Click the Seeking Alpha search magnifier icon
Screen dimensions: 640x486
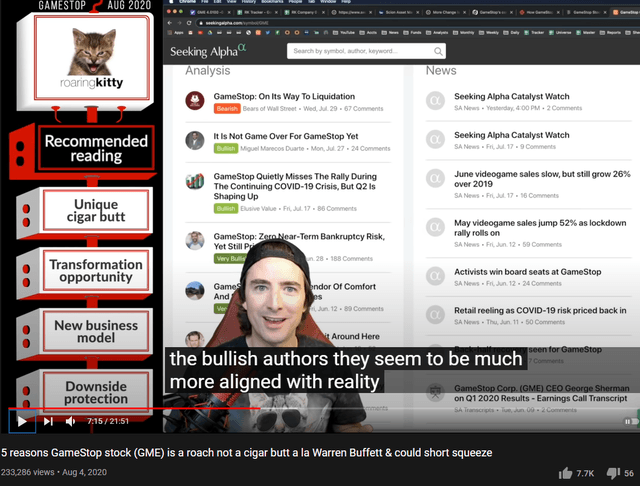438,51
